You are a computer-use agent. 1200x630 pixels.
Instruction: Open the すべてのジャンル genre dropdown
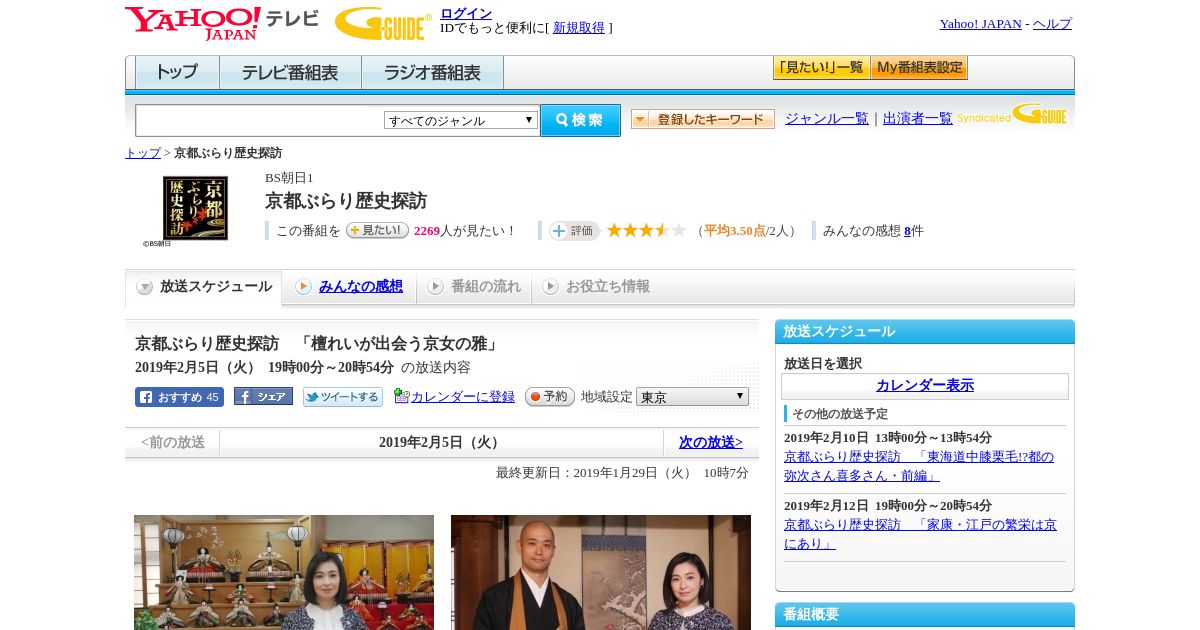pyautogui.click(x=461, y=120)
